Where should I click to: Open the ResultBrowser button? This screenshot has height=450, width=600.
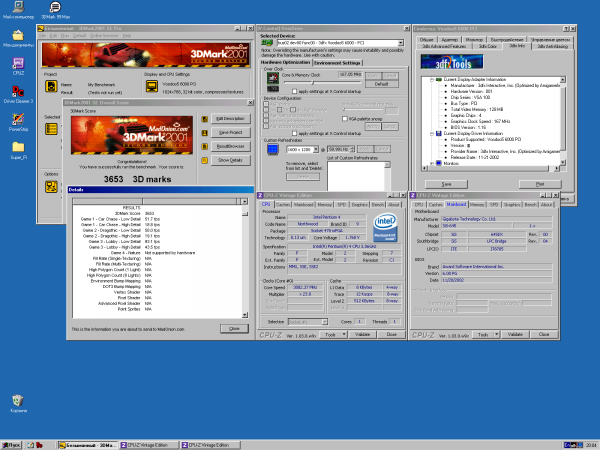point(230,146)
